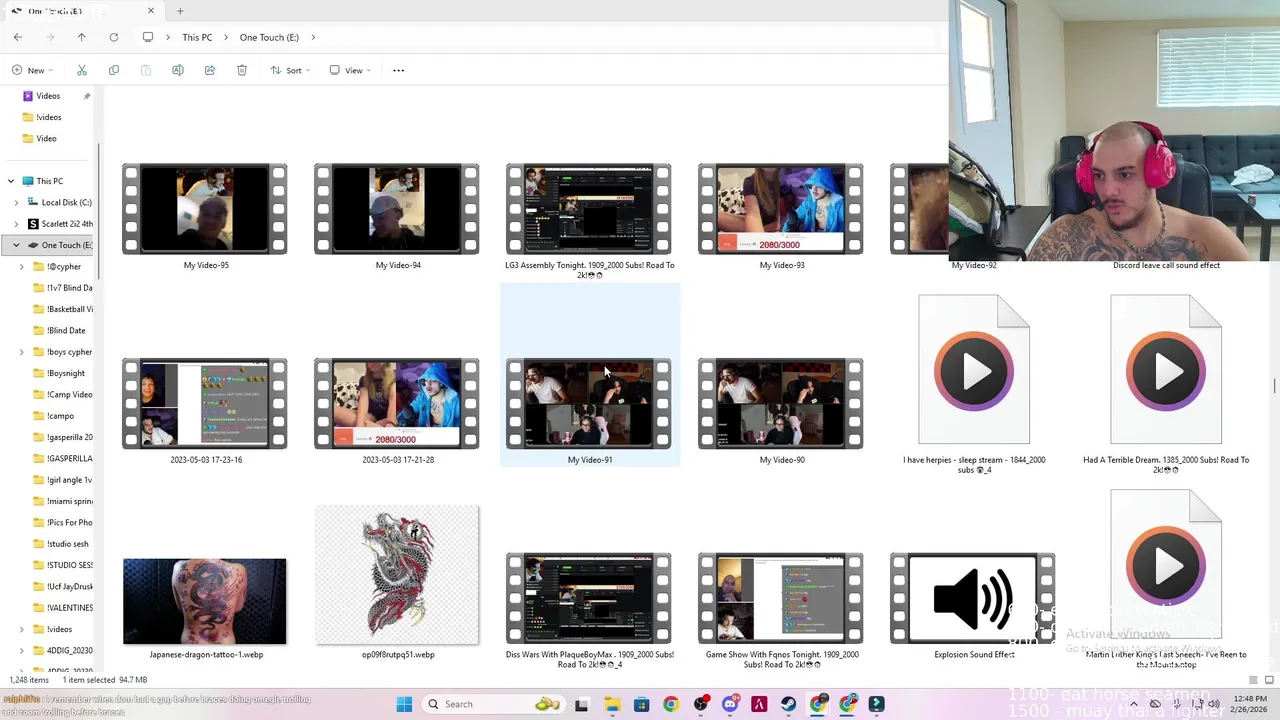The image size is (1280, 720).
Task: Open the View layout dropdown
Action: pos(350,70)
